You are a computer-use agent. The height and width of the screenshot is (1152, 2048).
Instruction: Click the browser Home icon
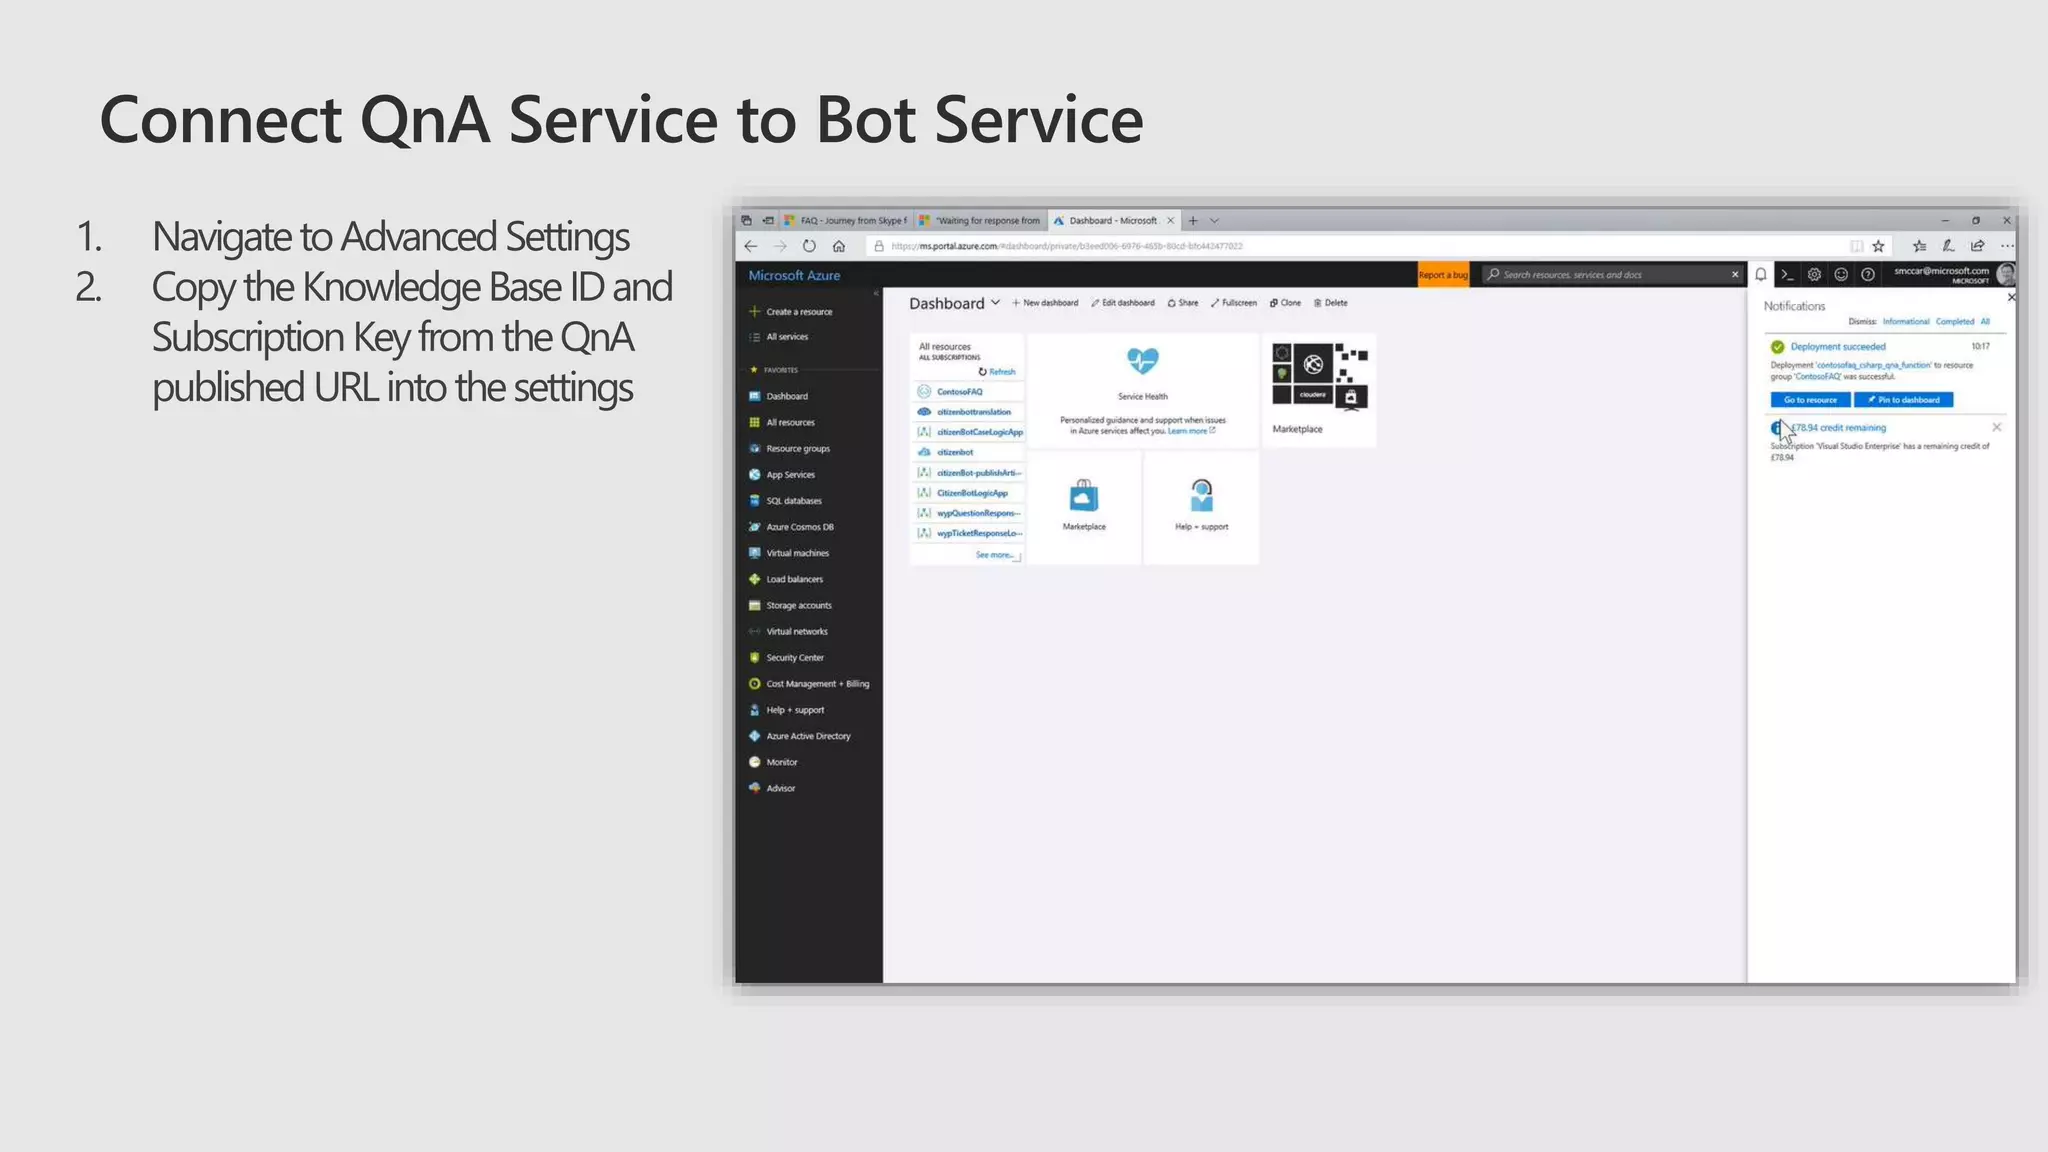[839, 246]
